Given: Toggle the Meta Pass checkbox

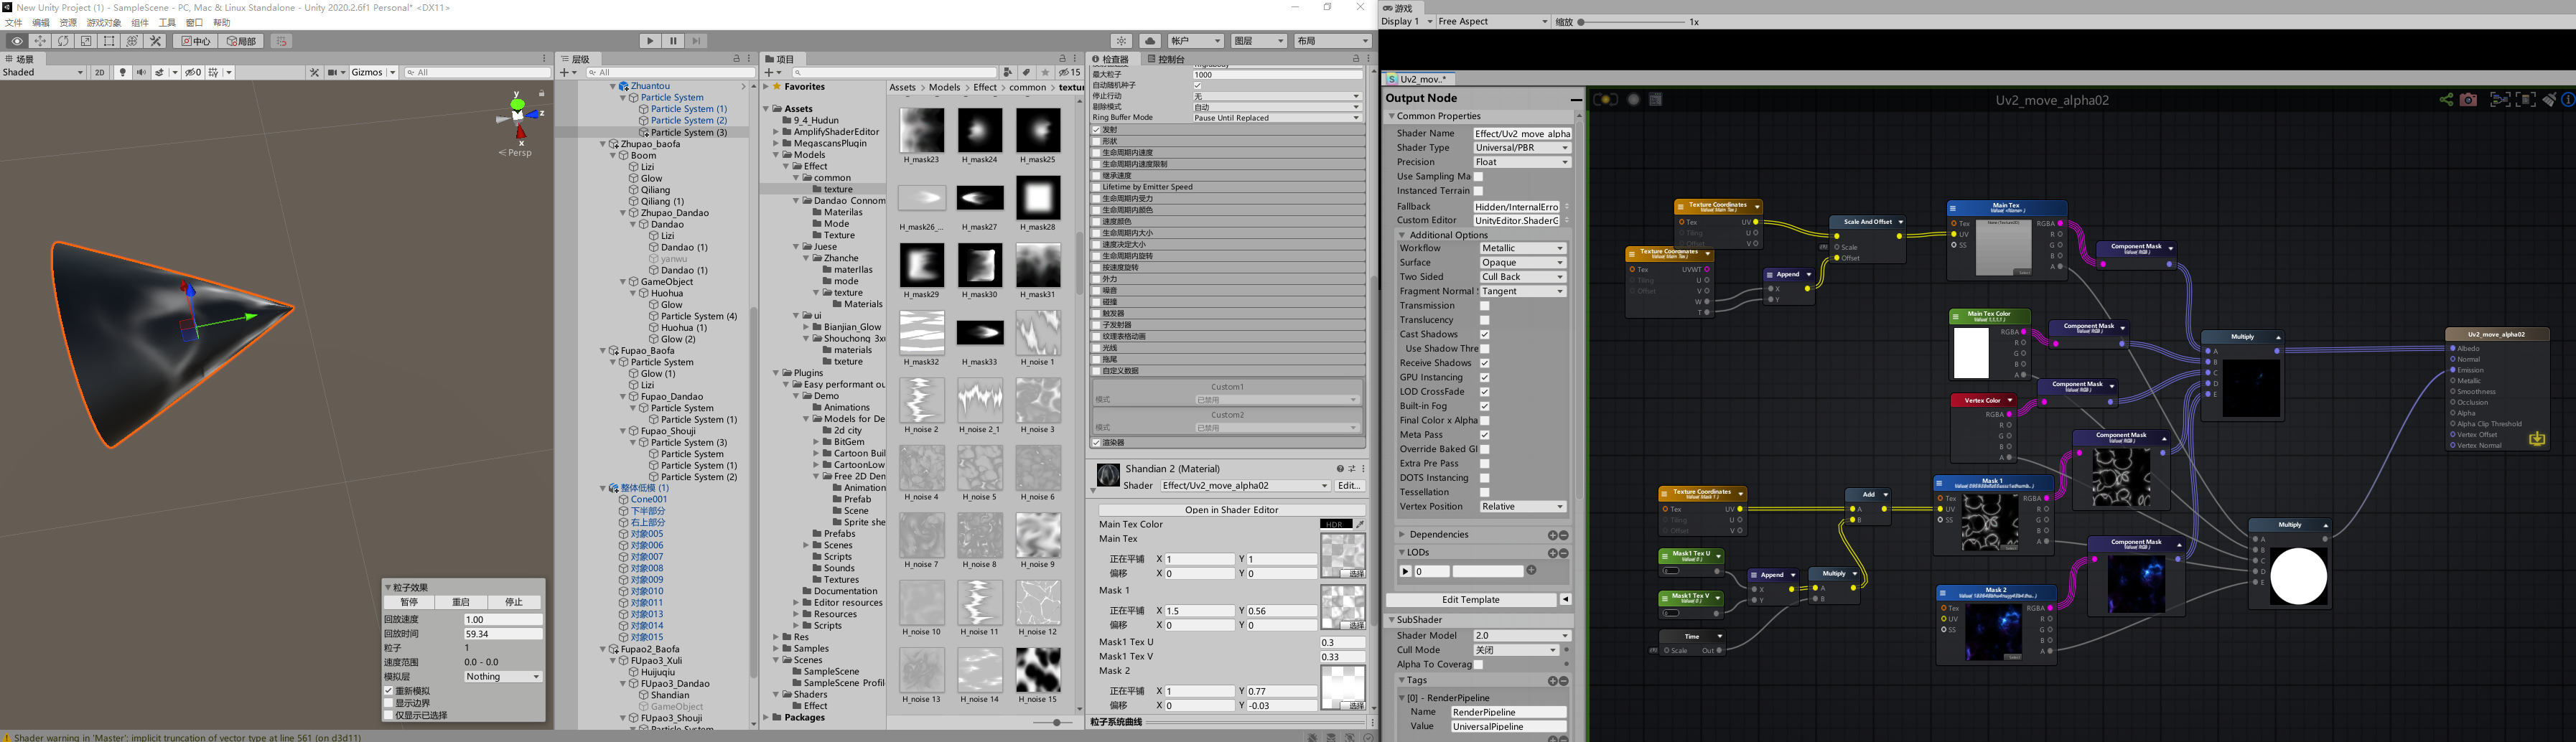Looking at the screenshot, I should tap(1484, 435).
